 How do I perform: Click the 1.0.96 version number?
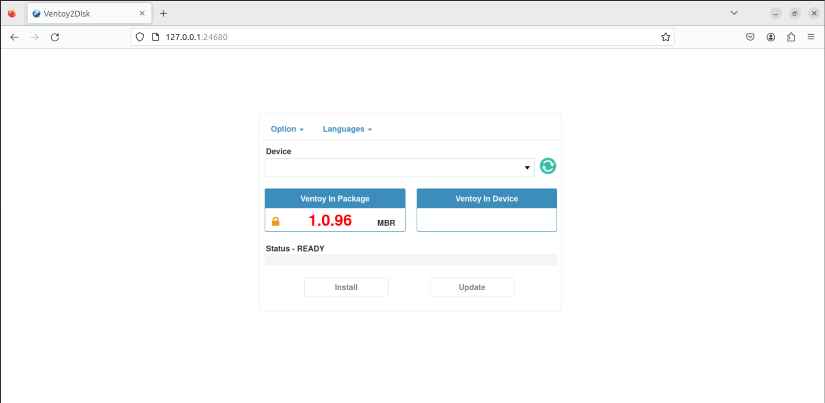click(330, 220)
